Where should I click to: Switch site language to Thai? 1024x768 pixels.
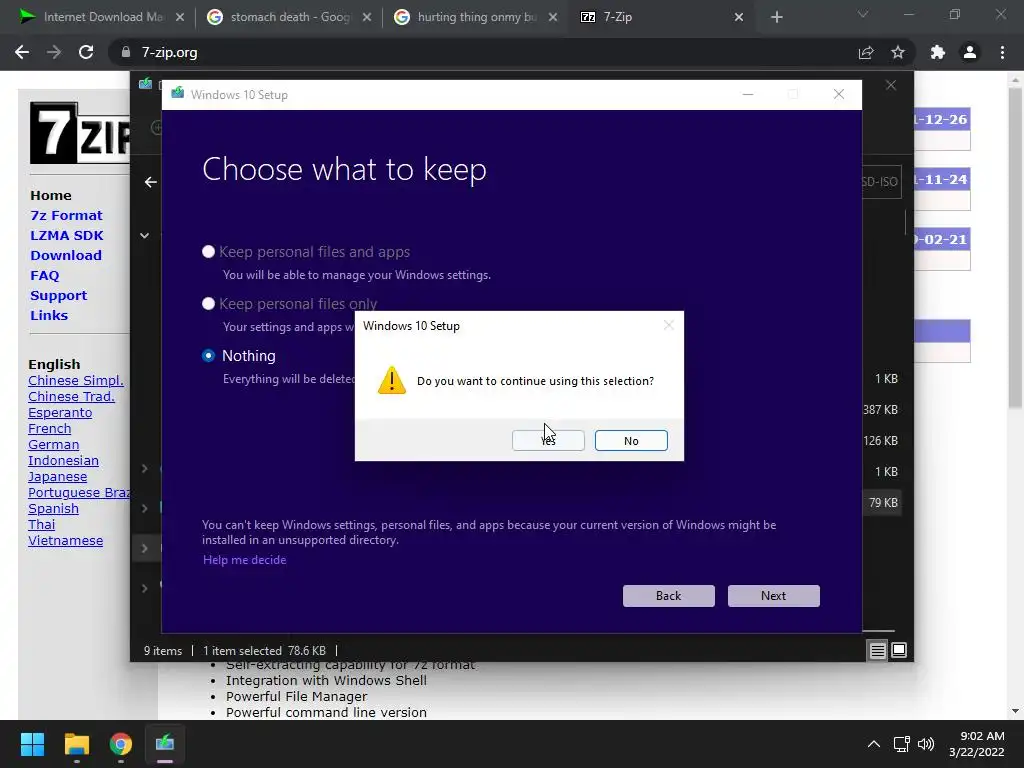pyautogui.click(x=42, y=524)
